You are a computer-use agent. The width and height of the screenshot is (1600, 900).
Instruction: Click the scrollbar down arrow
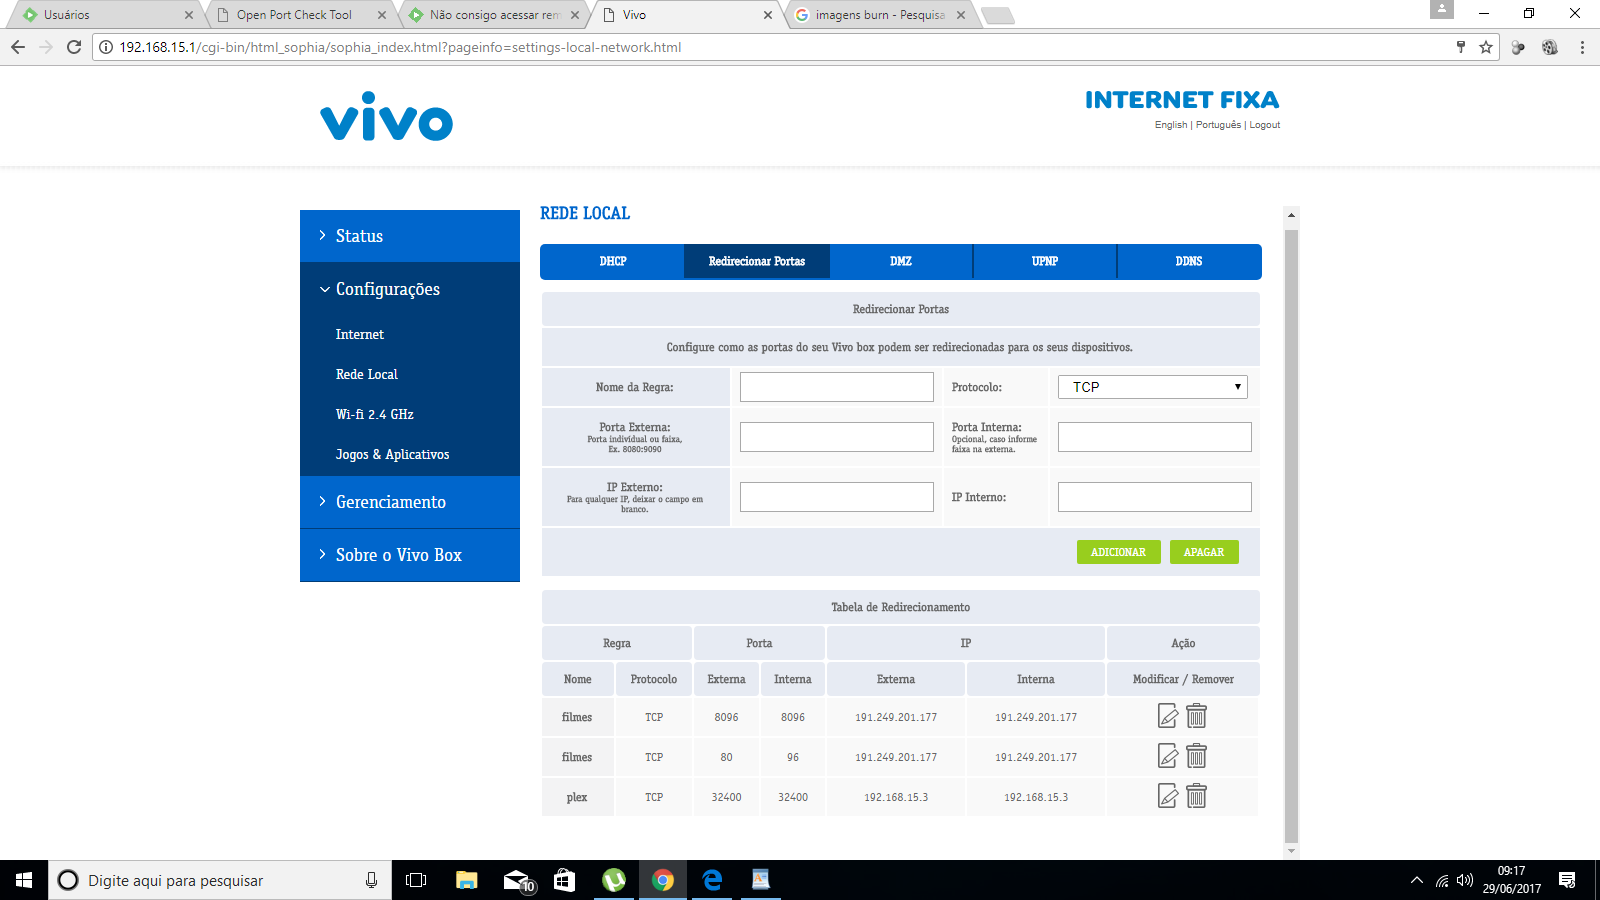(1291, 851)
